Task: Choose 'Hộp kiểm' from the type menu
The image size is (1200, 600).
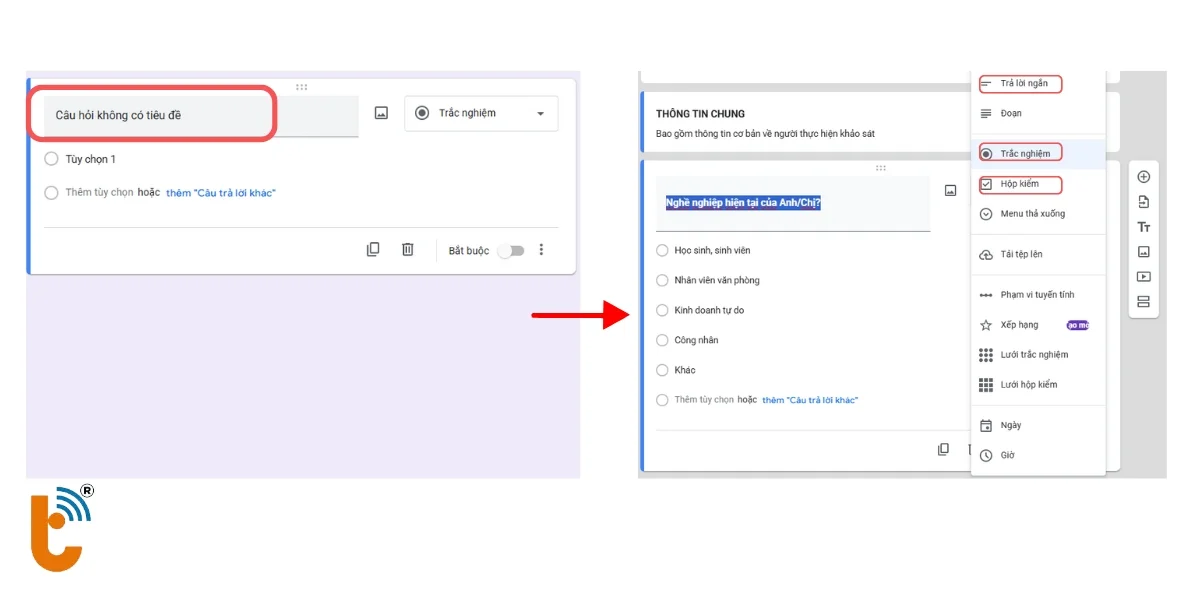Action: tap(1019, 184)
